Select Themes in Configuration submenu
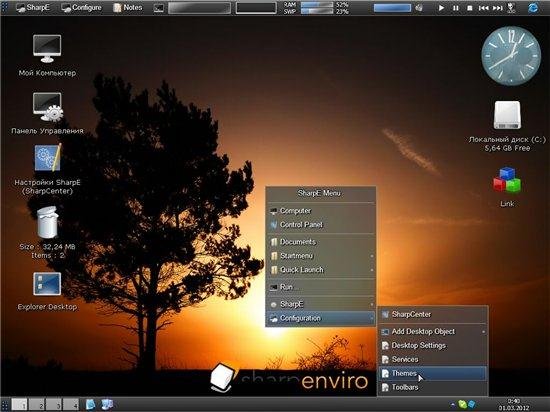550x412 pixels. coord(433,373)
